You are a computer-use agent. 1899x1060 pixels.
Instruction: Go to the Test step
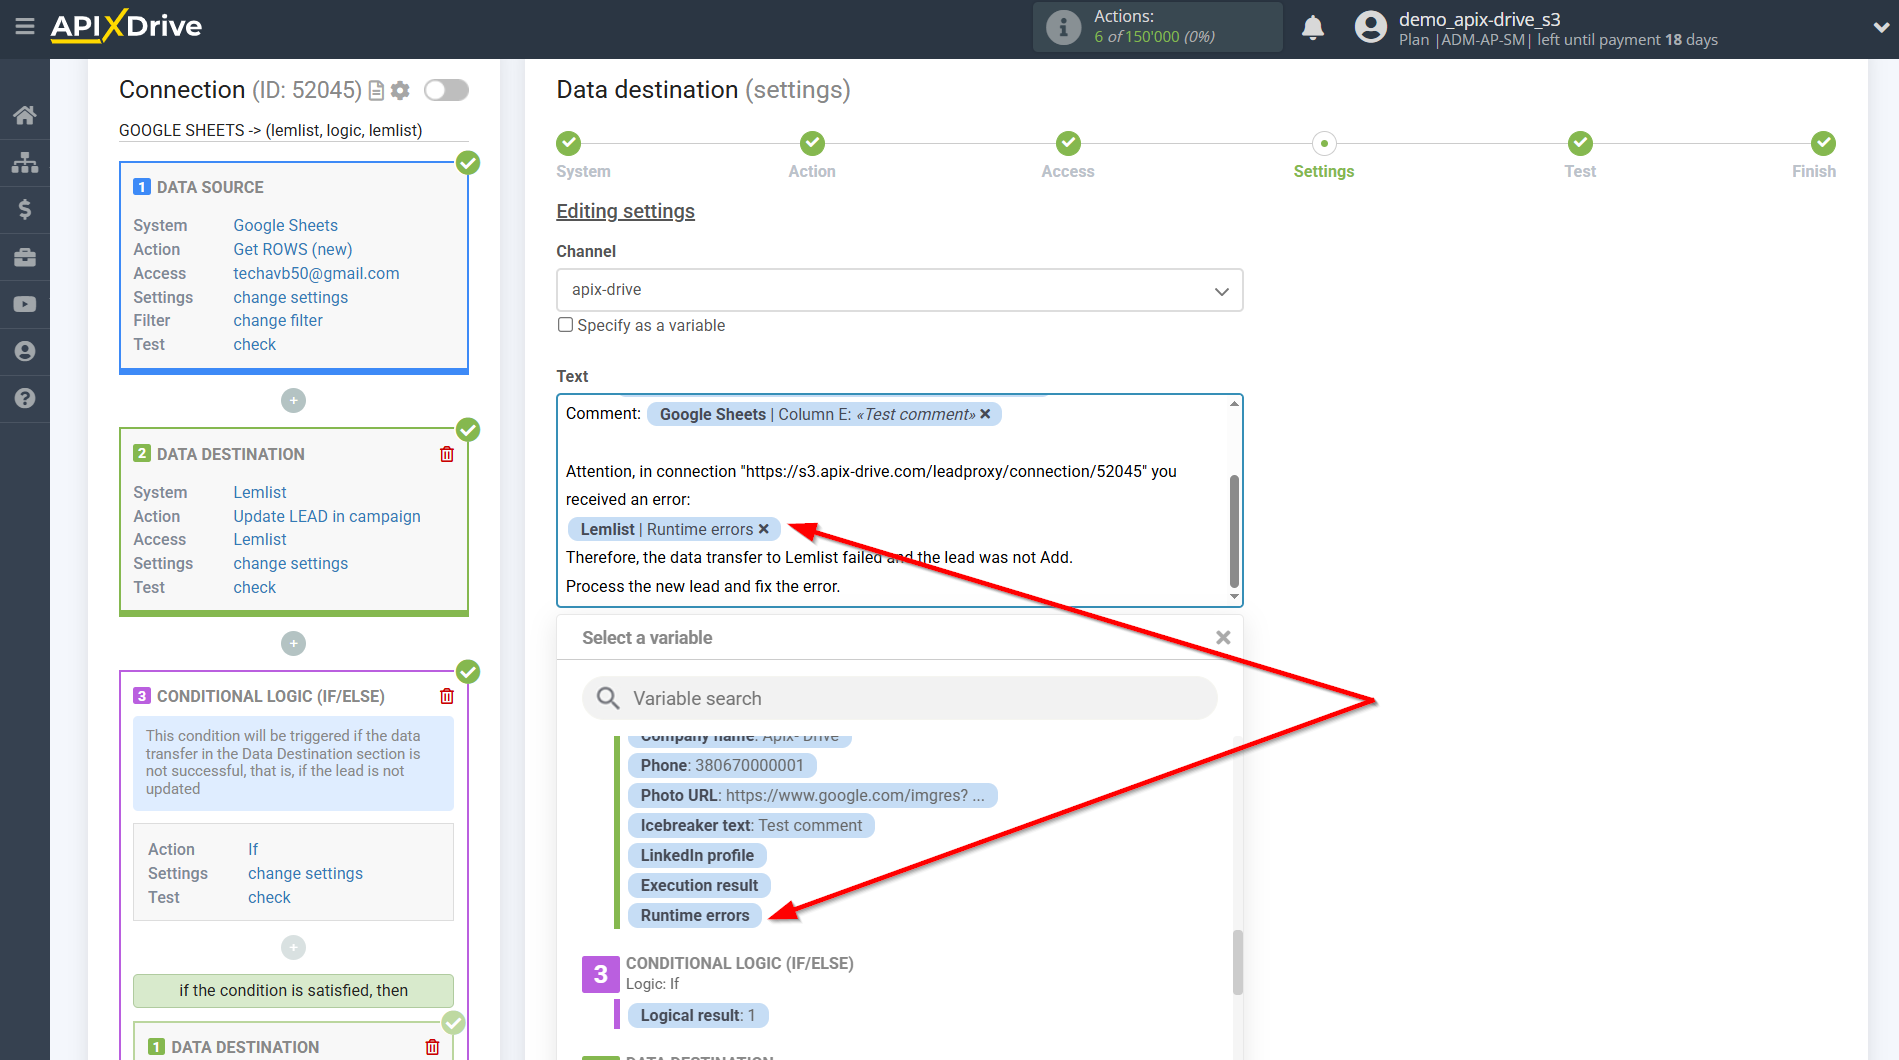point(1580,144)
